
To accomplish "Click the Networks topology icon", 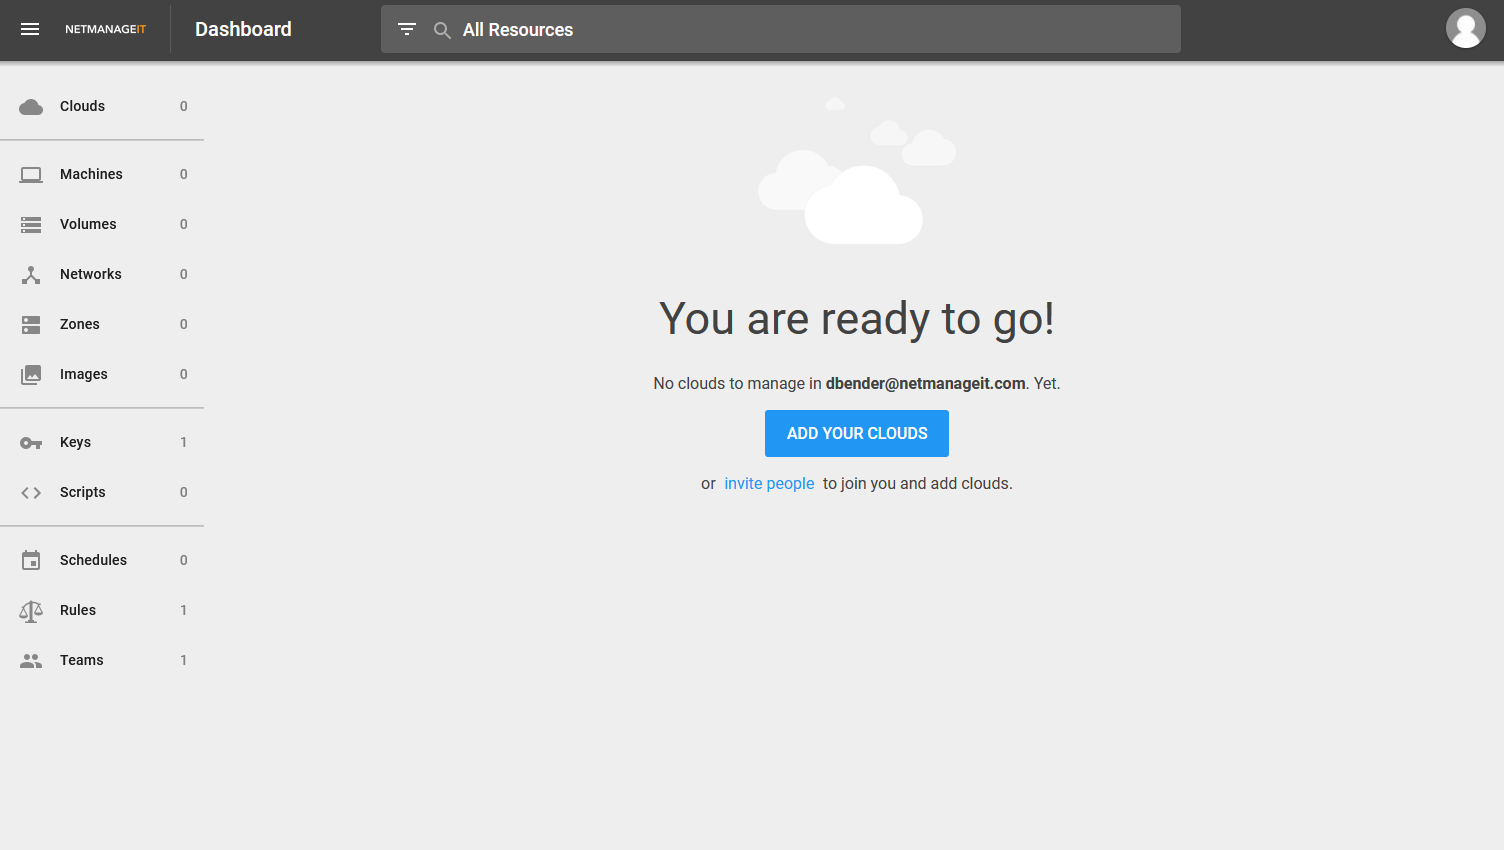I will point(31,275).
